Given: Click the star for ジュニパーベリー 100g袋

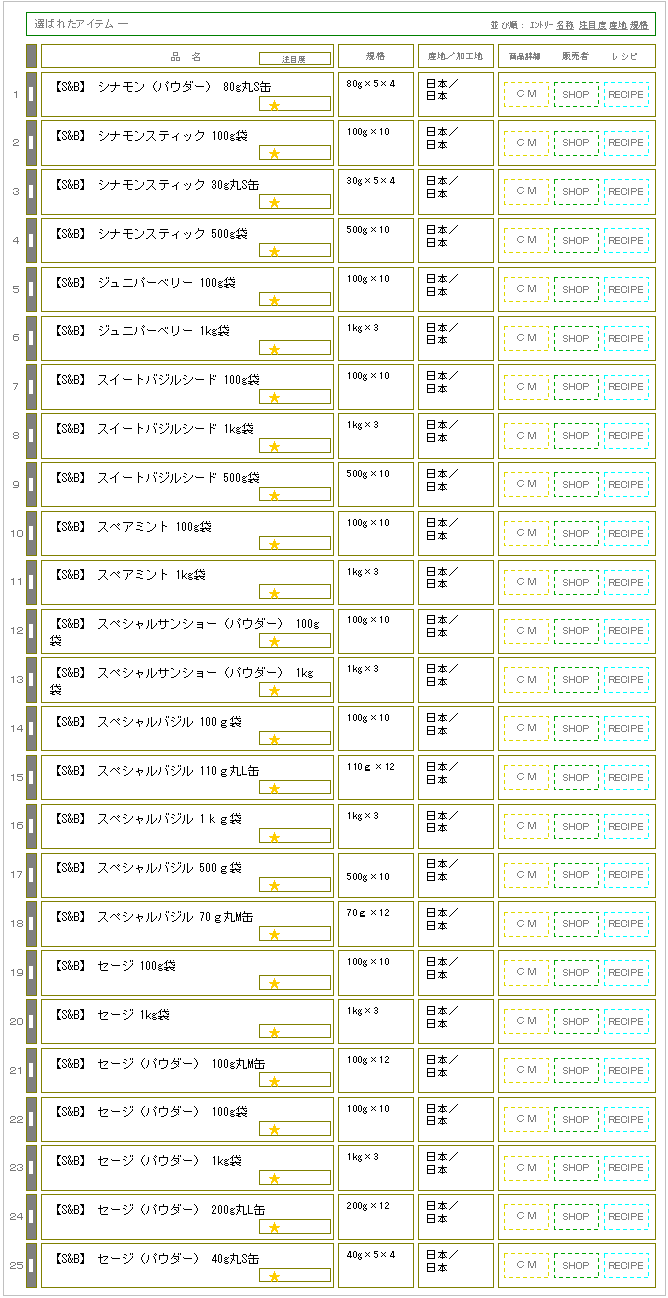Looking at the screenshot, I should click(274, 300).
